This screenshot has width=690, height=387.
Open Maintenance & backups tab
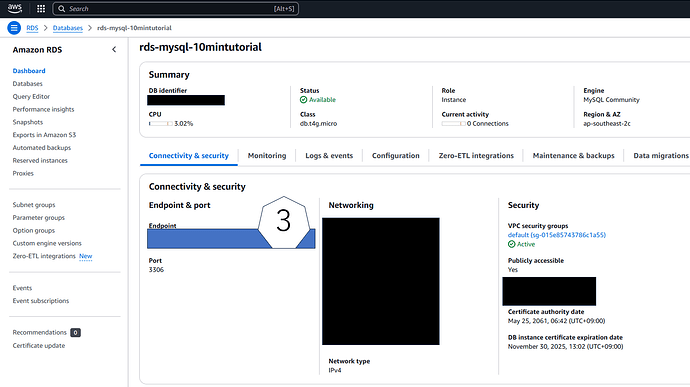point(573,155)
